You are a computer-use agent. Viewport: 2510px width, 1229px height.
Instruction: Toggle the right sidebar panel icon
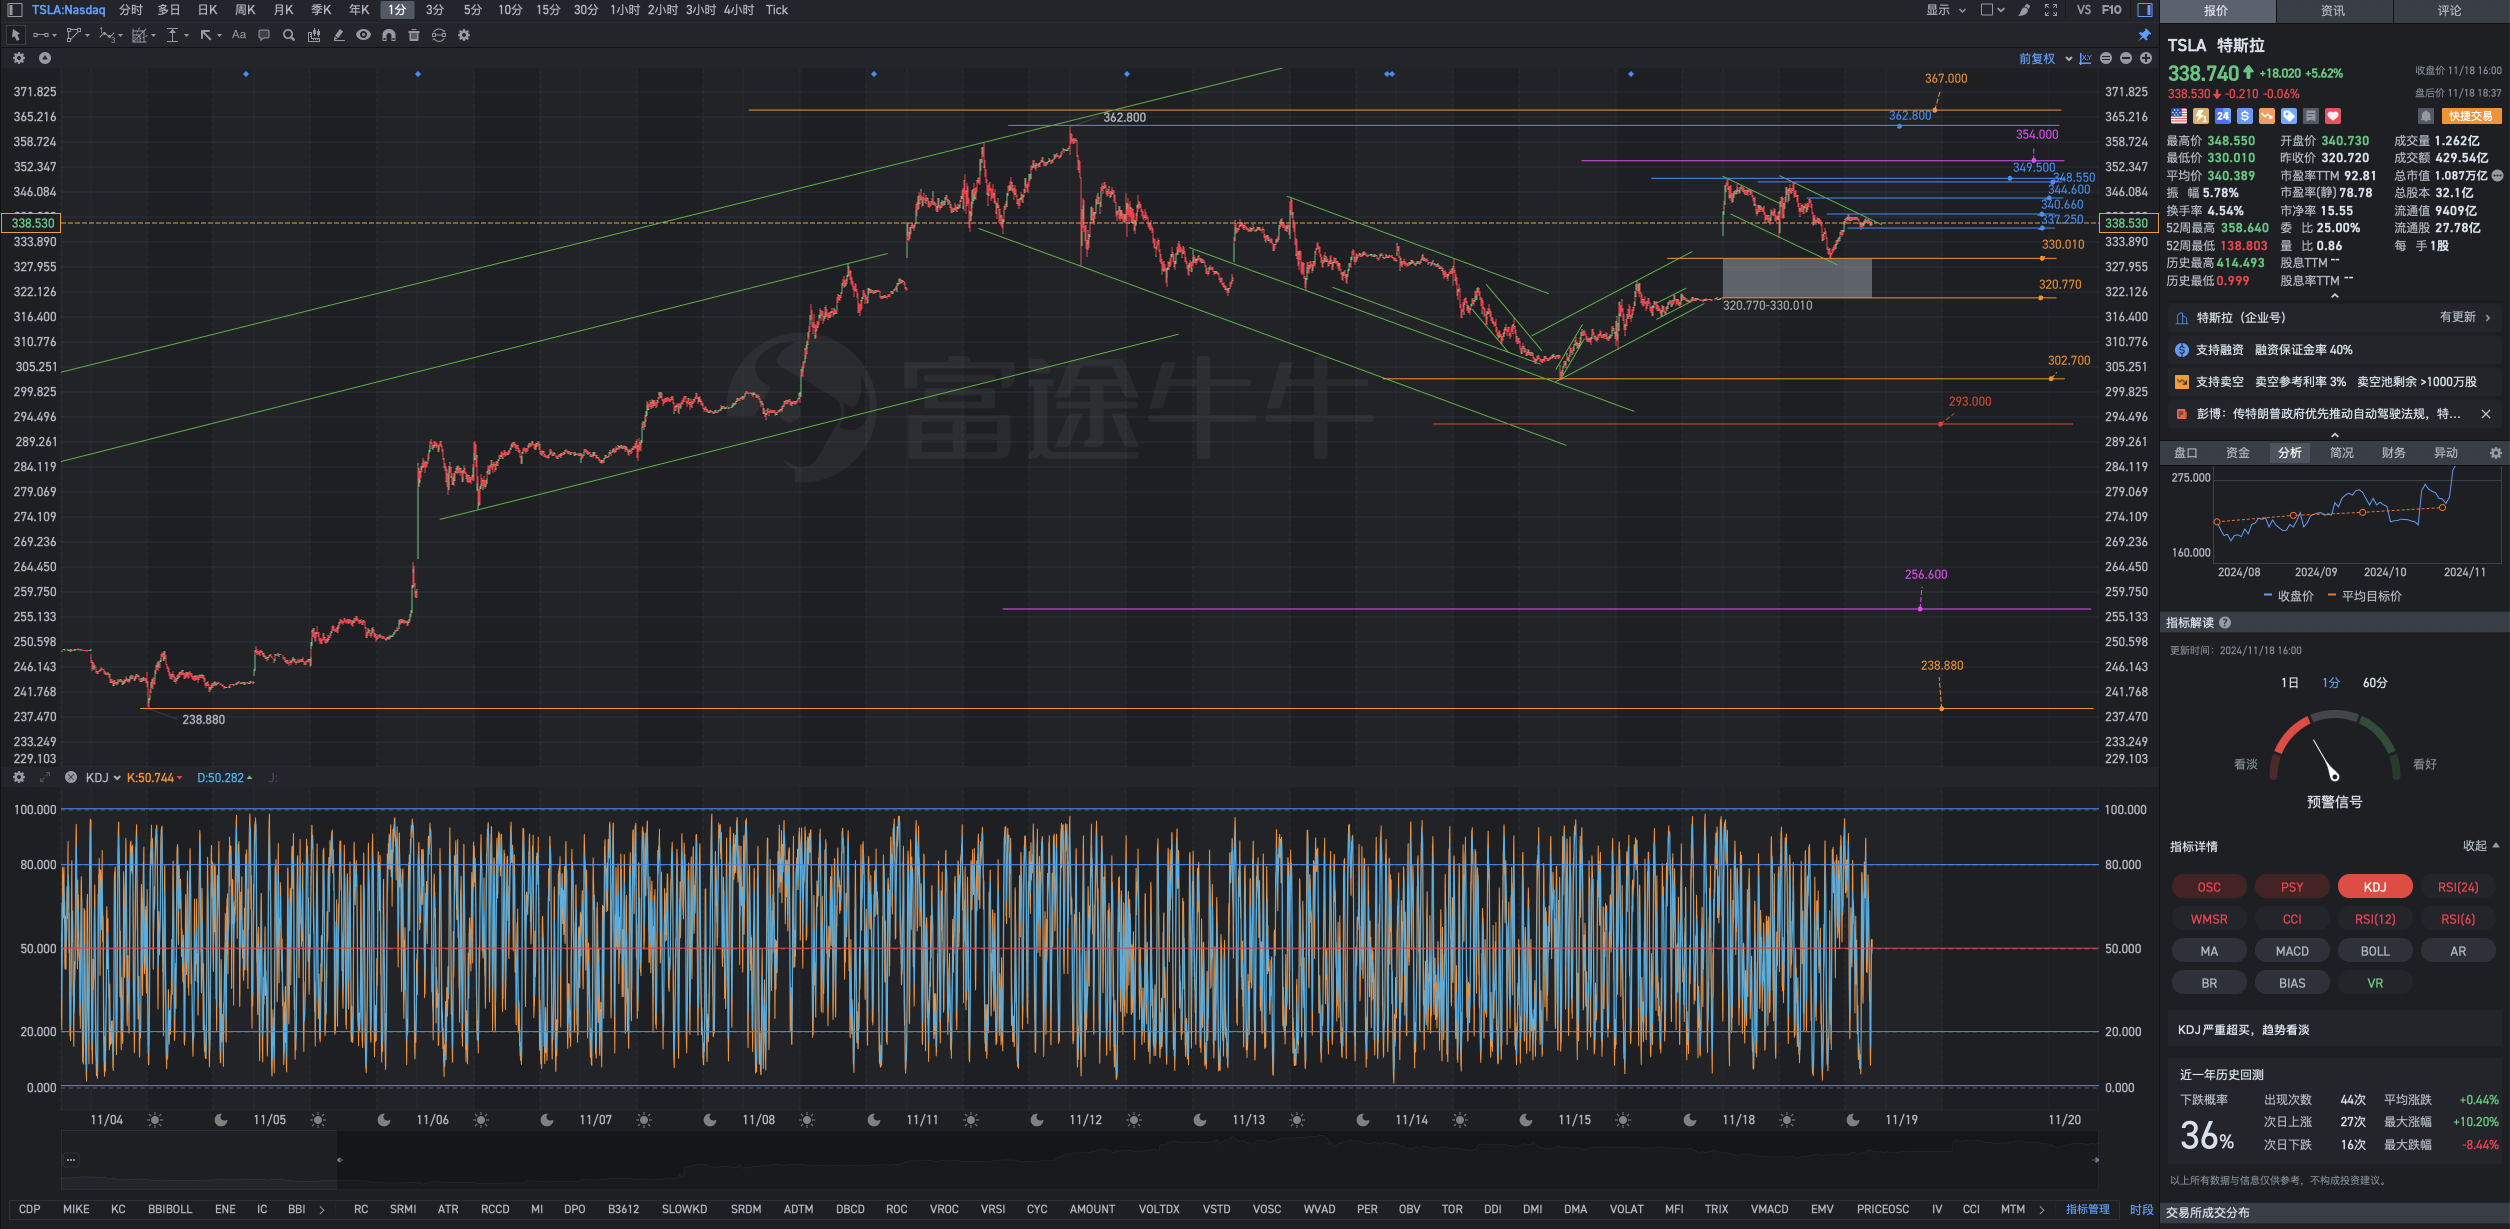(2145, 10)
